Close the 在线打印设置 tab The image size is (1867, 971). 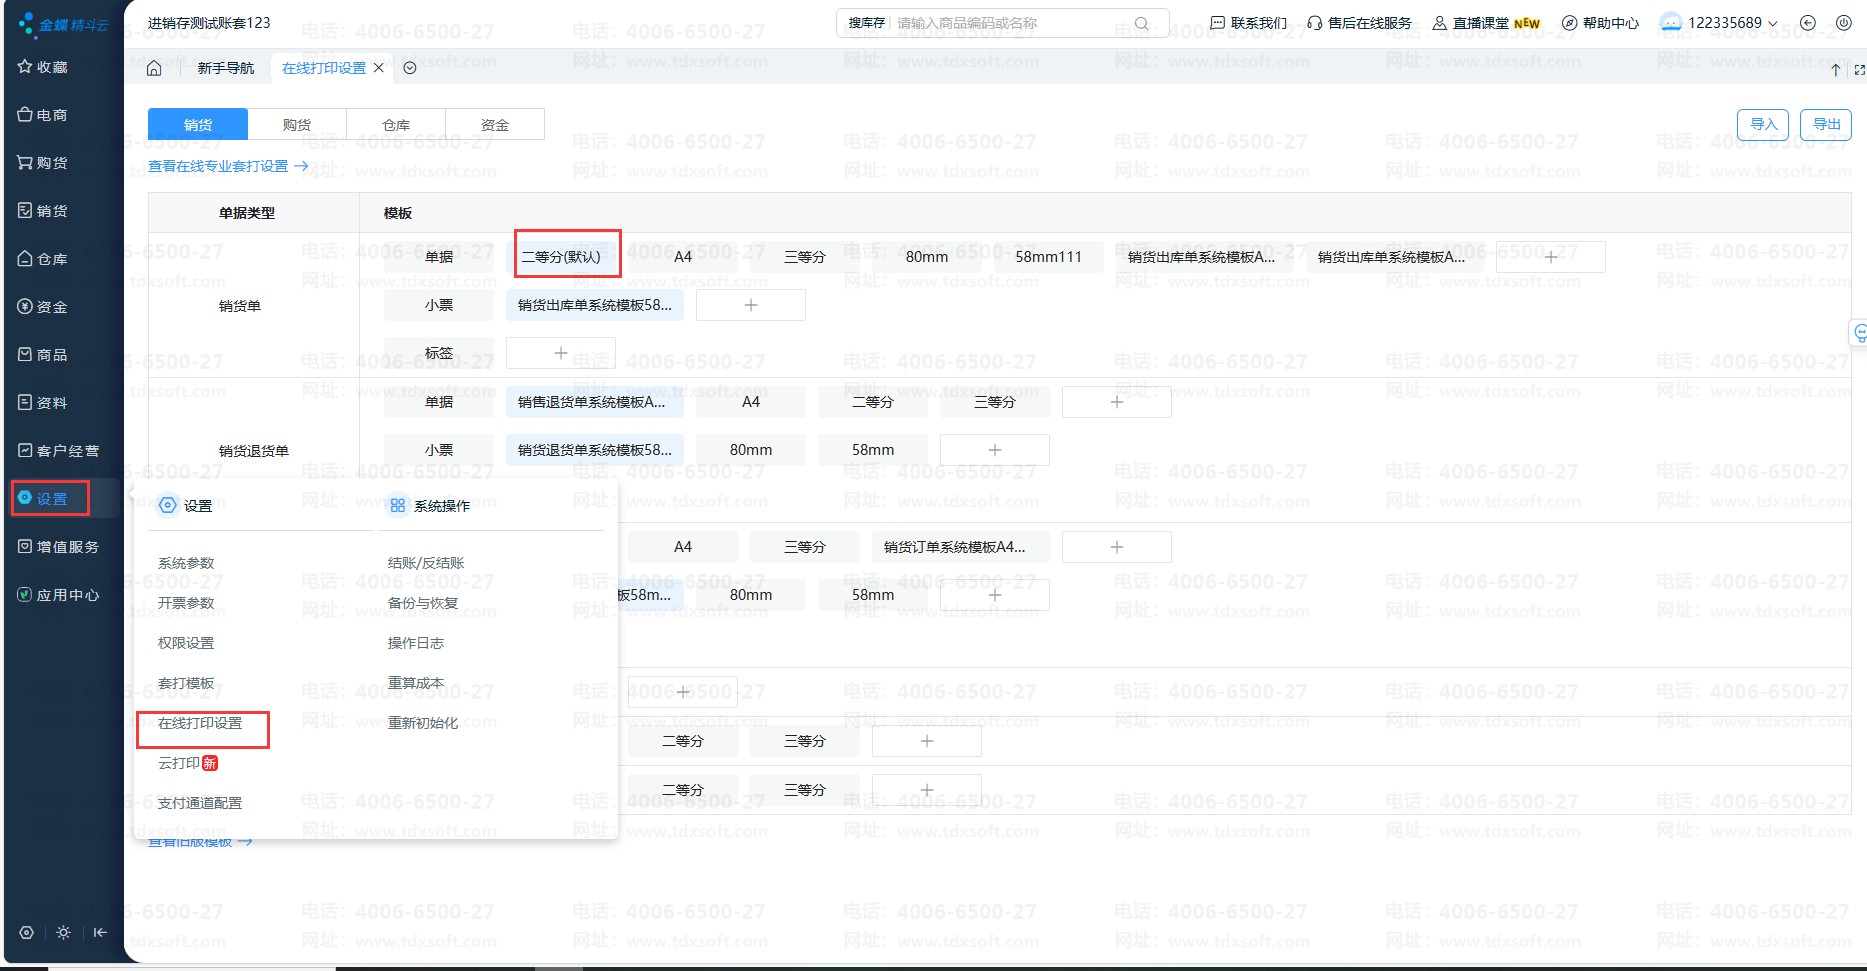click(379, 68)
